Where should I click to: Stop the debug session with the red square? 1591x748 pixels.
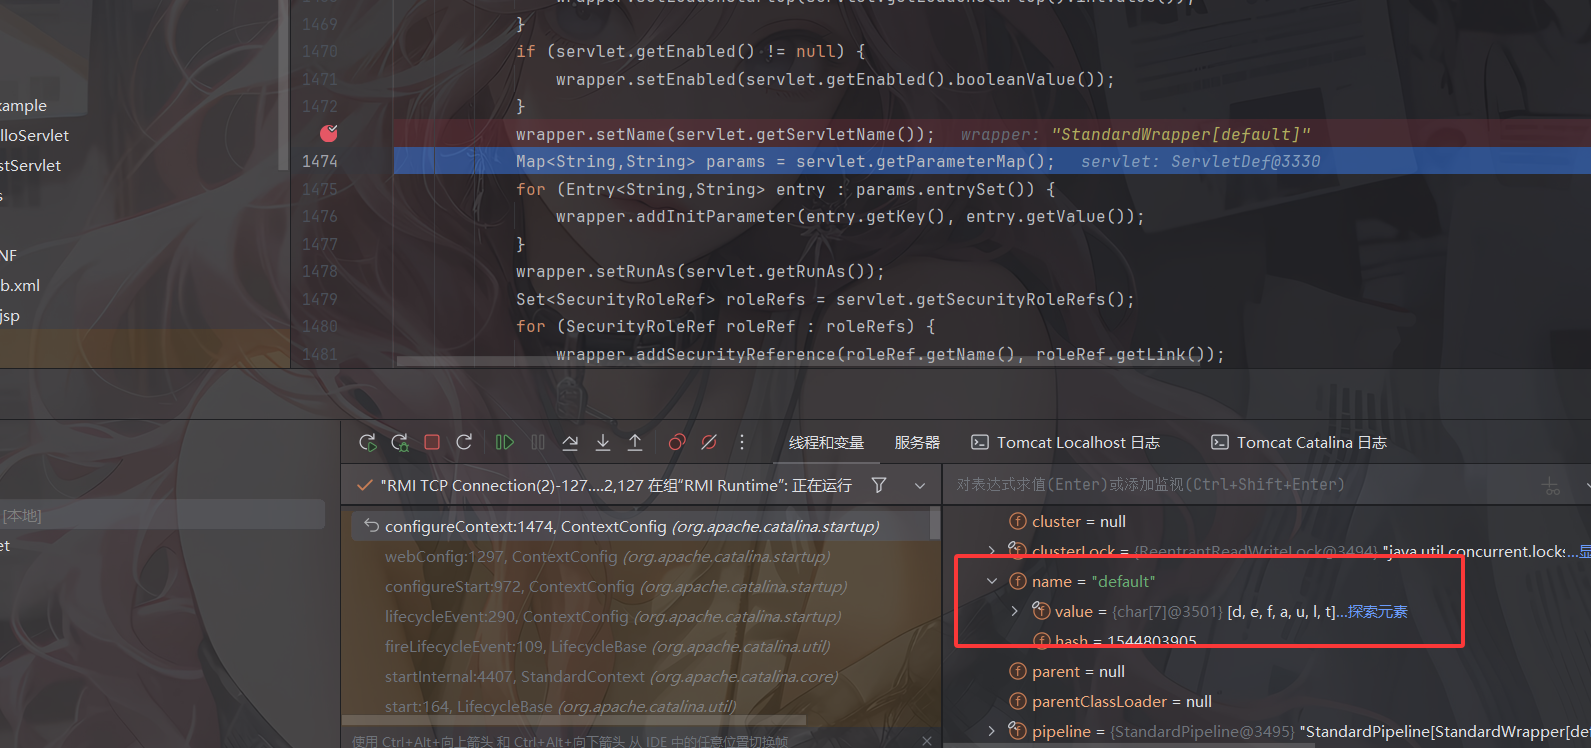432,442
